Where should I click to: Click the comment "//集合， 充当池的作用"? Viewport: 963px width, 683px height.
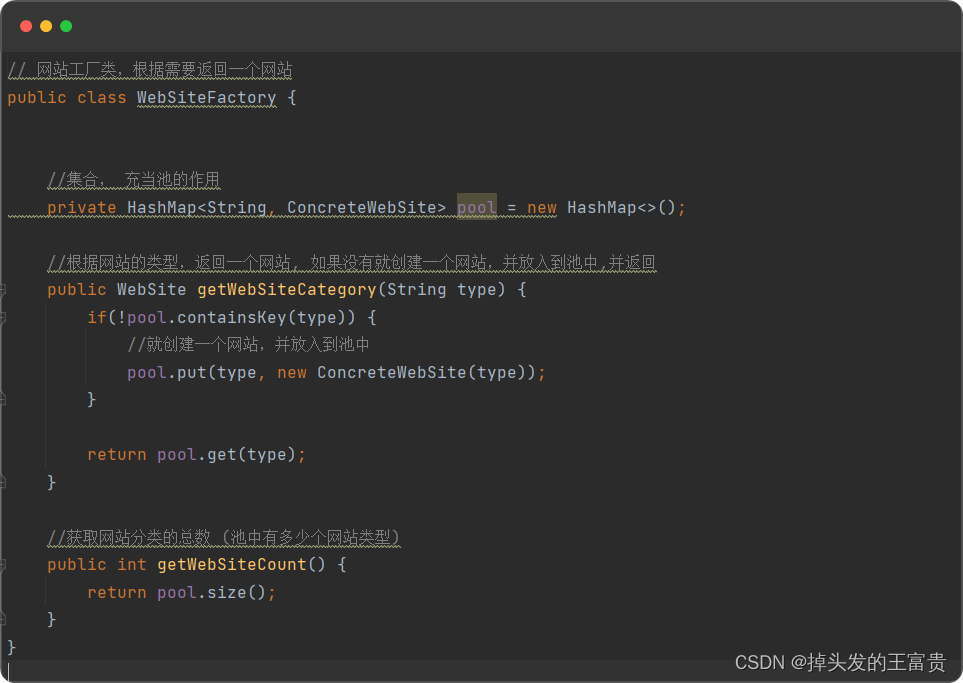(133, 179)
